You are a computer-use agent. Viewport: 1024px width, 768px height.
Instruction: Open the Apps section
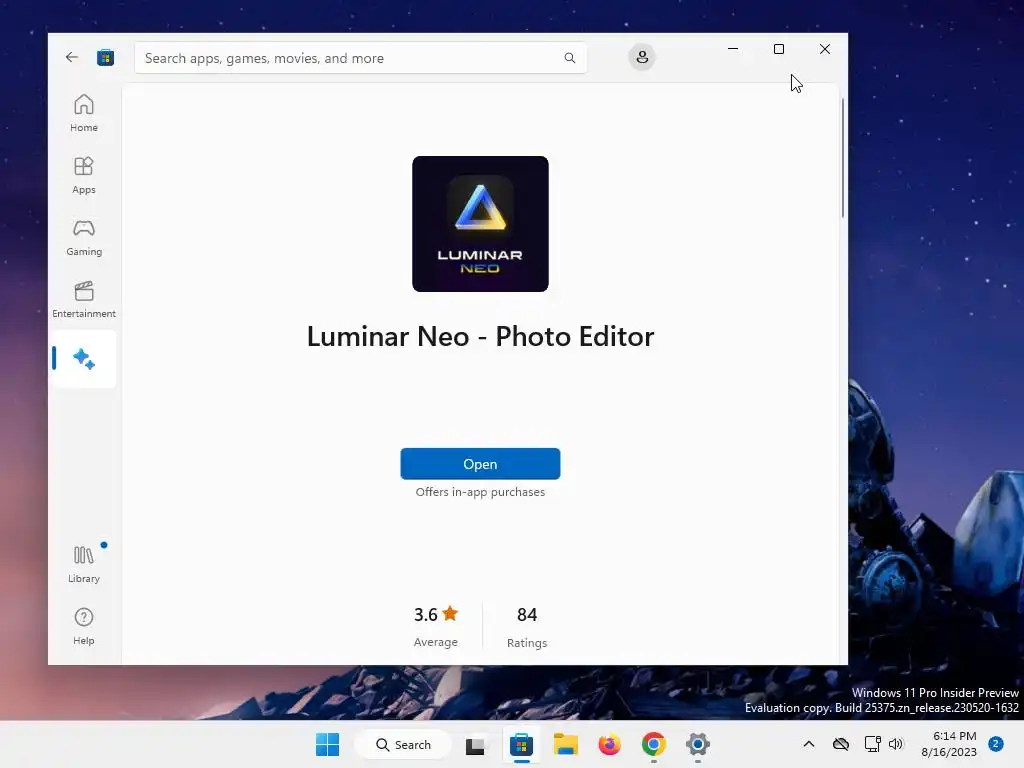[84, 175]
